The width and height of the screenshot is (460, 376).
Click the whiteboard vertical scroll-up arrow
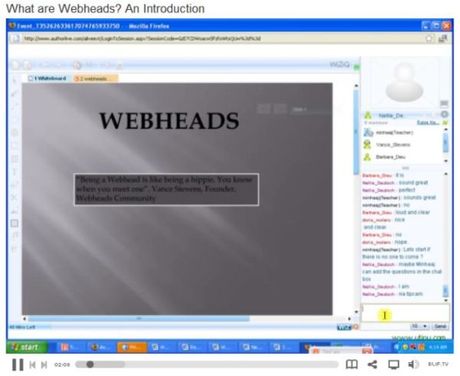click(x=356, y=86)
